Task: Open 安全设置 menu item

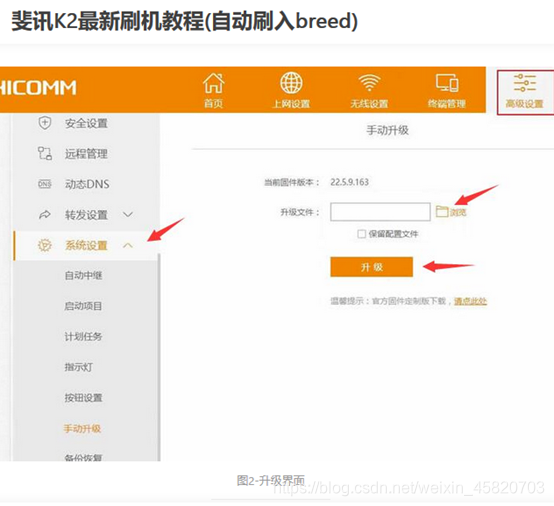Action: pos(87,123)
